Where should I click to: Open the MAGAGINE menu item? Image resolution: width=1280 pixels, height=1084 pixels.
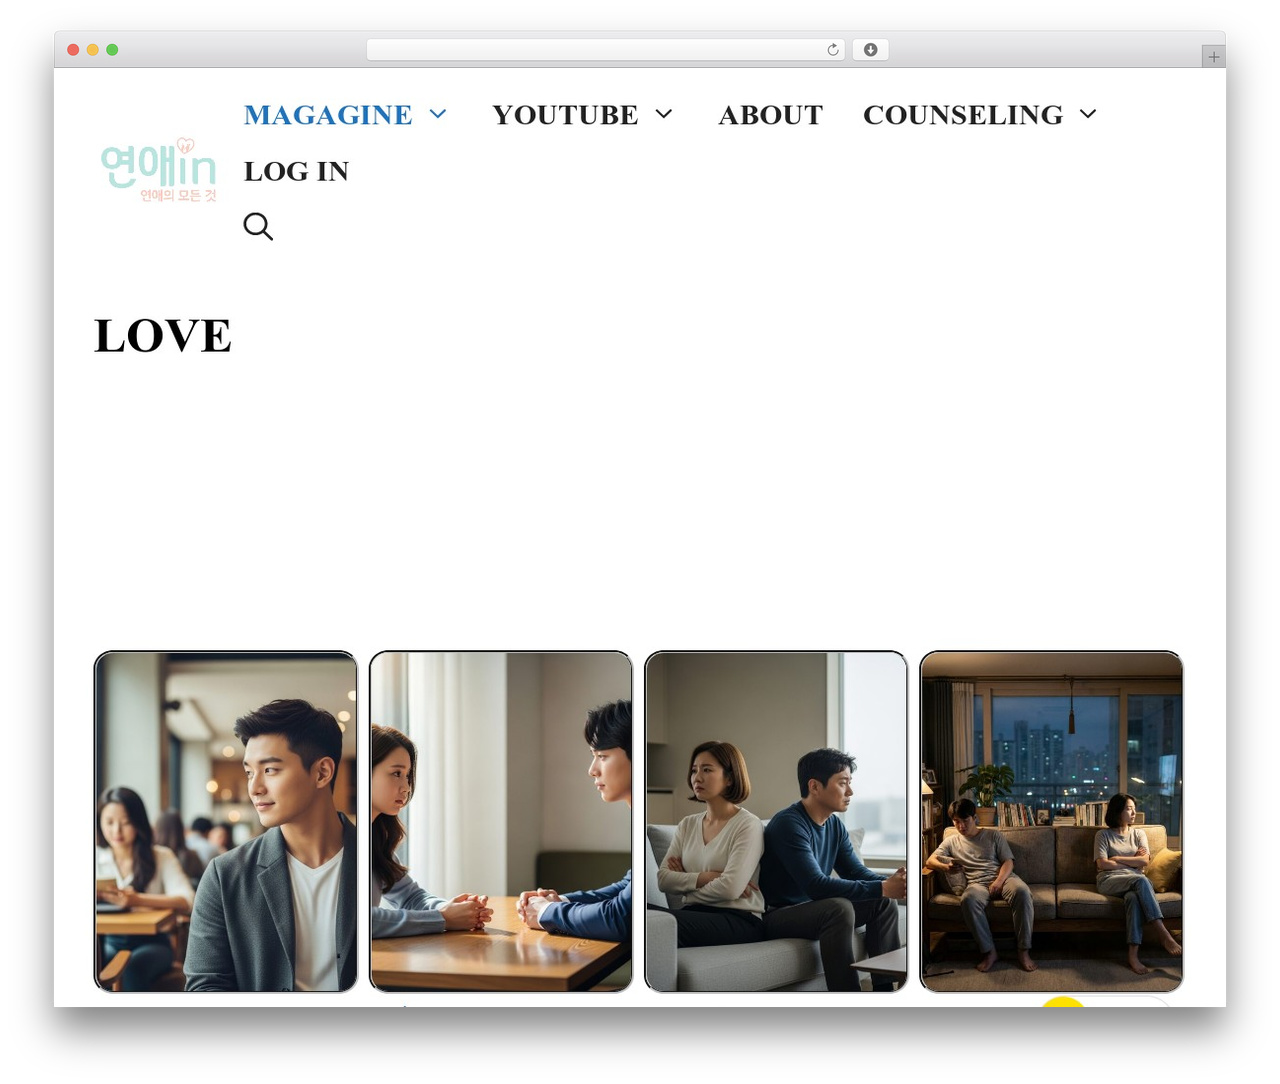tap(328, 115)
